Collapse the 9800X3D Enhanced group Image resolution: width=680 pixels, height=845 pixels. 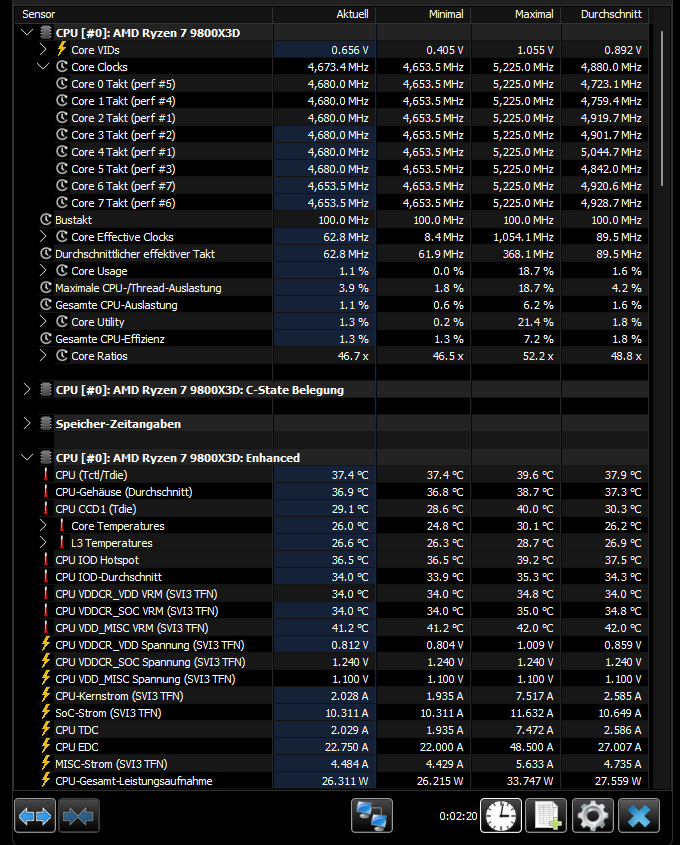pos(27,457)
